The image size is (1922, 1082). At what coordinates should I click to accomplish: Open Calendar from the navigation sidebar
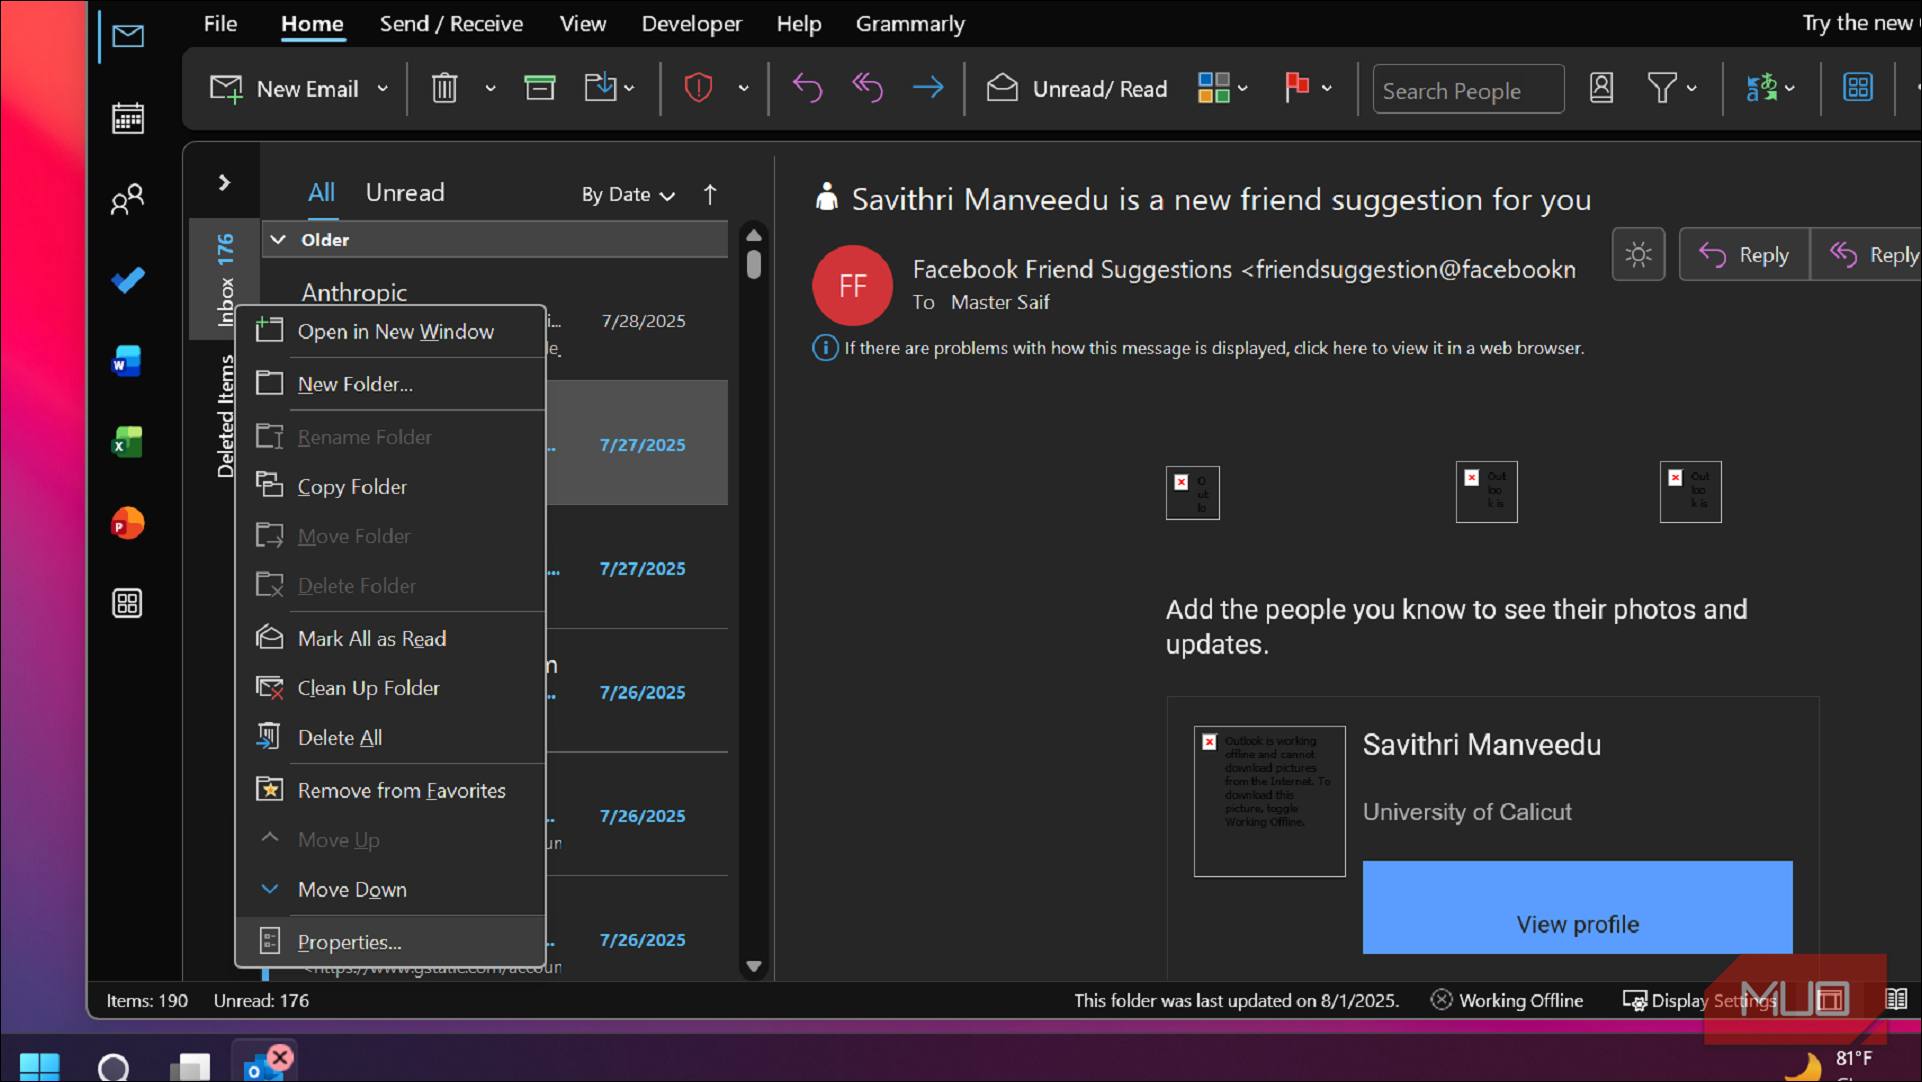click(127, 117)
